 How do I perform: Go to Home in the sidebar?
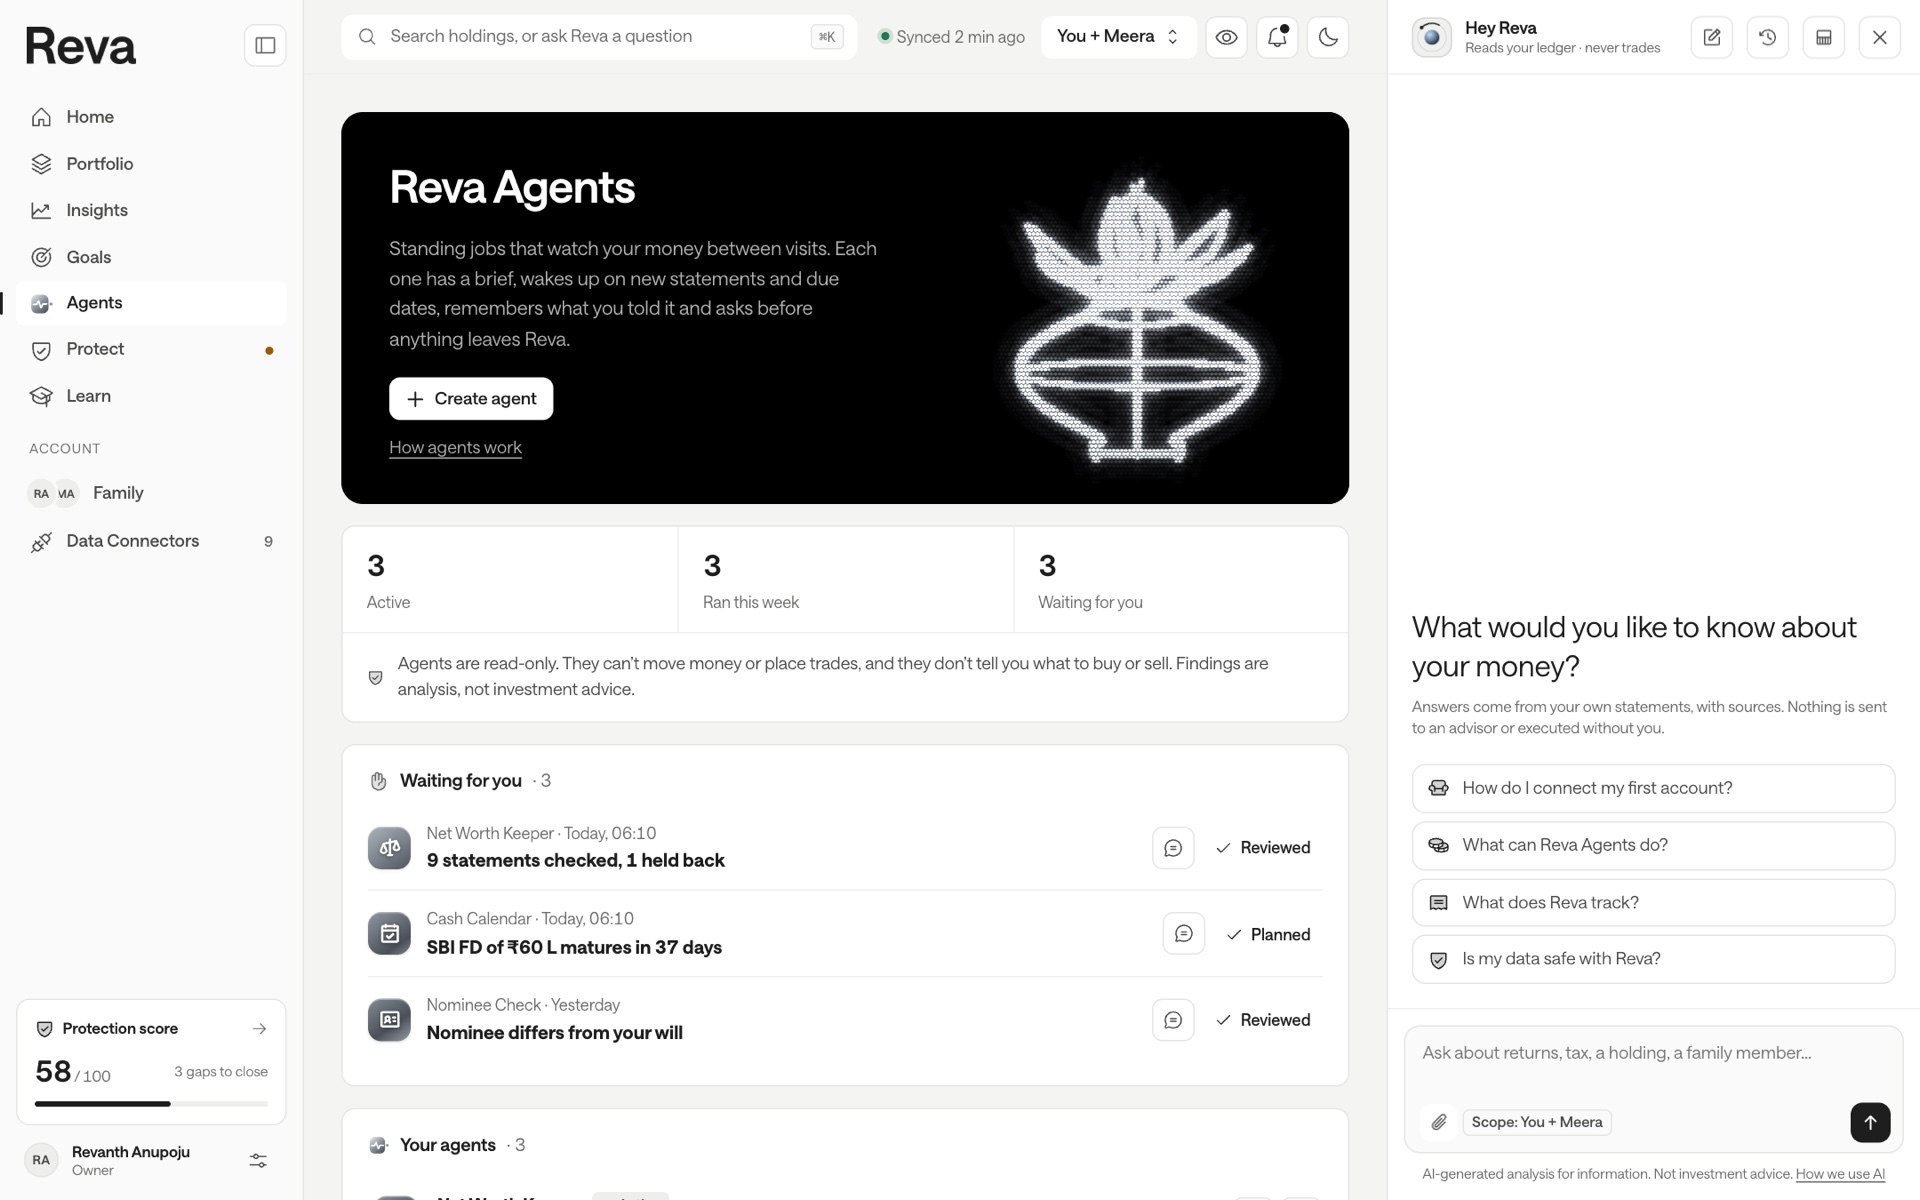tap(151, 117)
